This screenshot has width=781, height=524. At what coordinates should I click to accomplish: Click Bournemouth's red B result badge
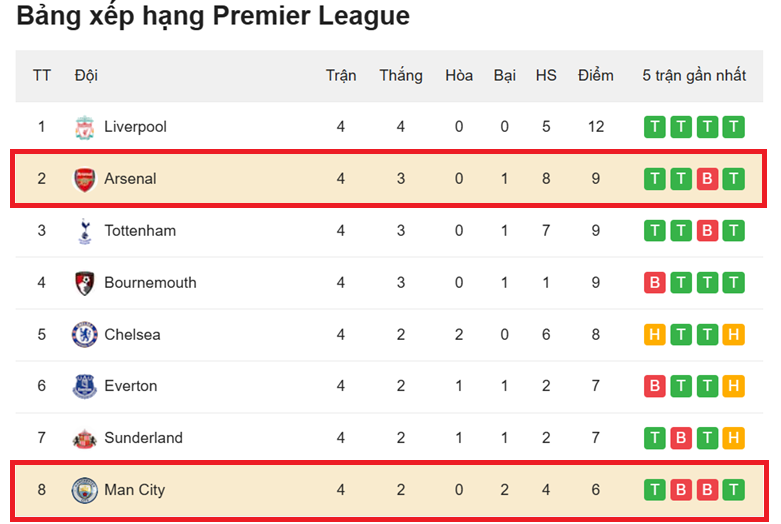655,283
